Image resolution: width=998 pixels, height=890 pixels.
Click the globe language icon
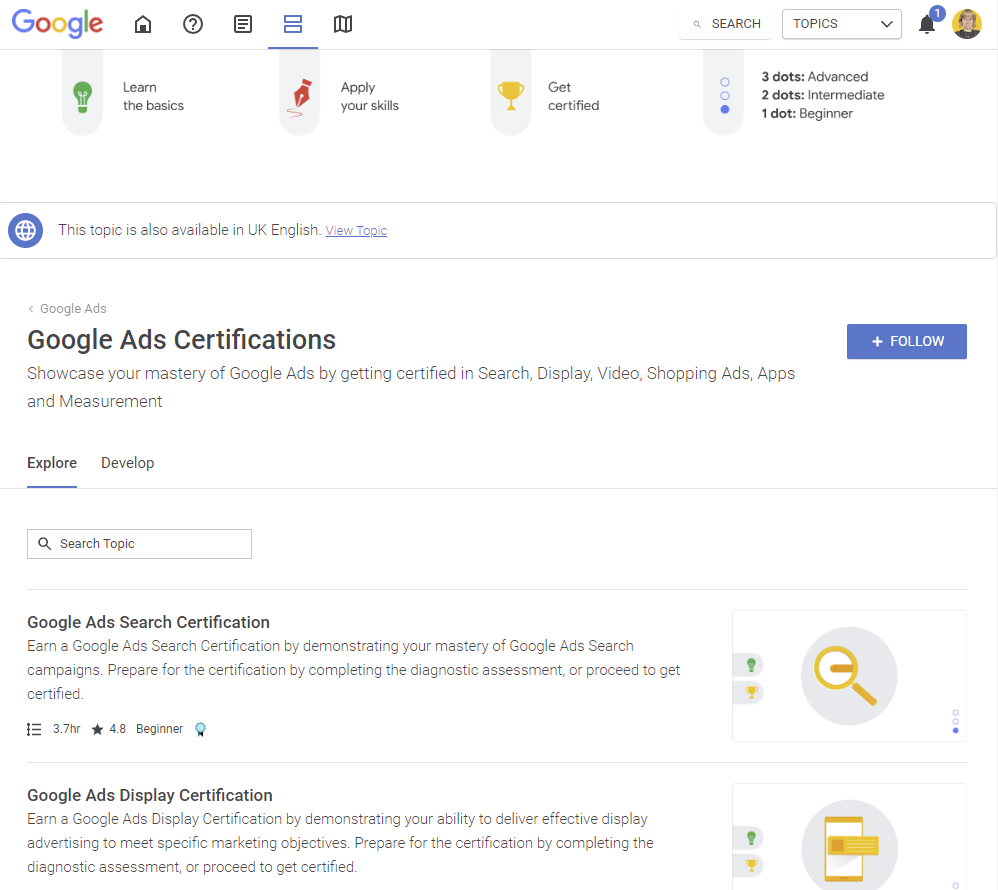(25, 230)
